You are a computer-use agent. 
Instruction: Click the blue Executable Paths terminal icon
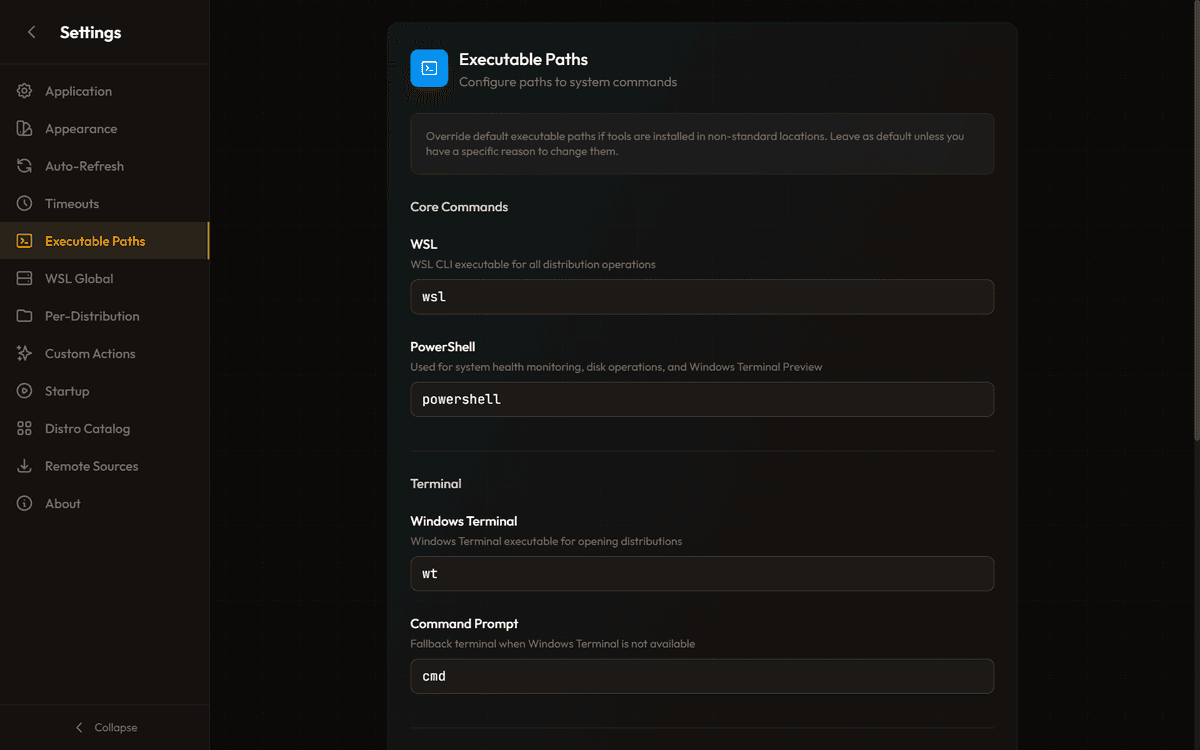click(429, 68)
